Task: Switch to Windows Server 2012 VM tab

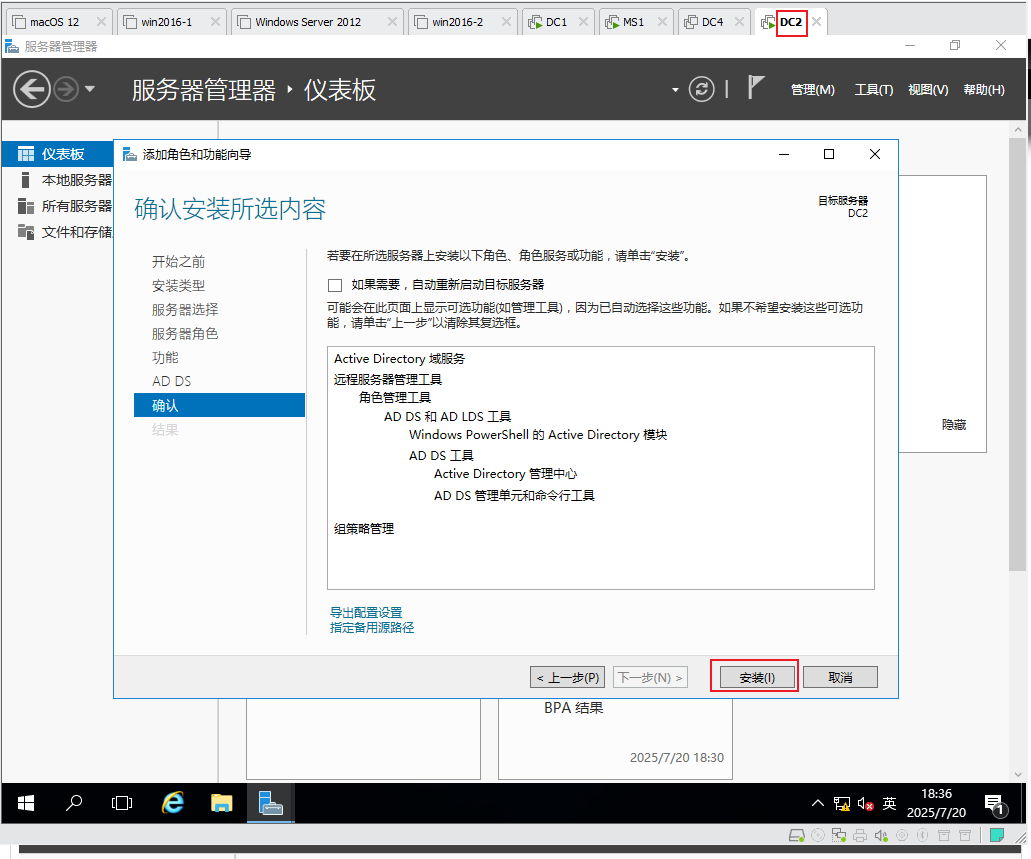Action: tap(308, 22)
